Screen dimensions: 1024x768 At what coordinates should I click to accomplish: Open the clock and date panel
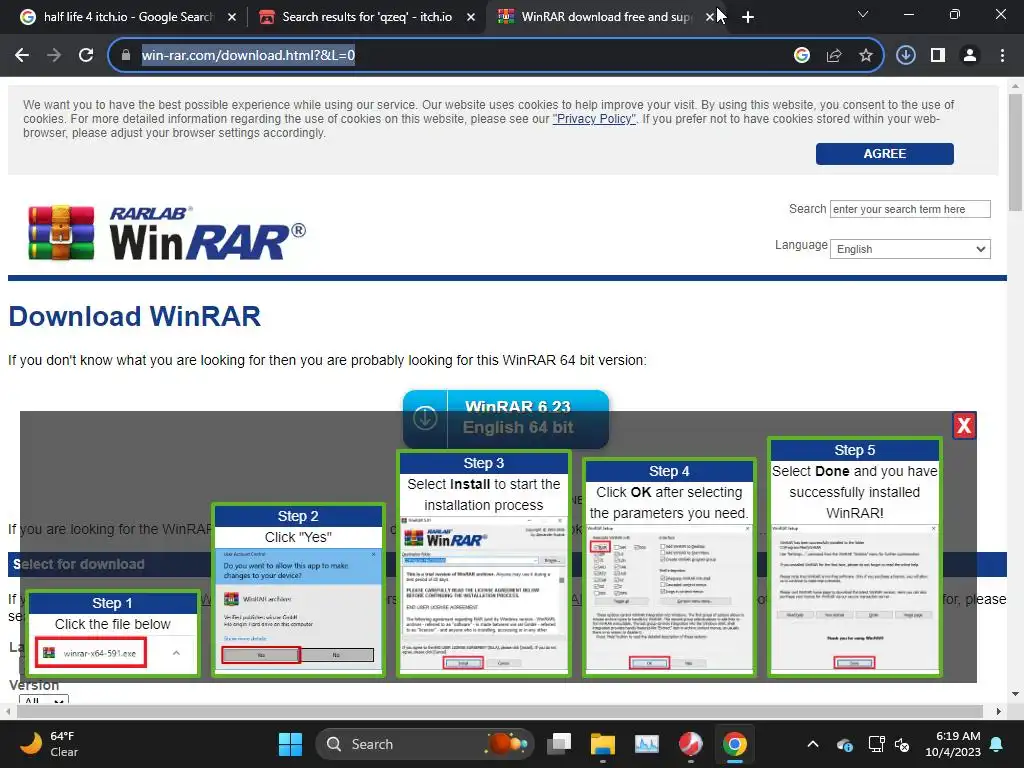tap(953, 744)
